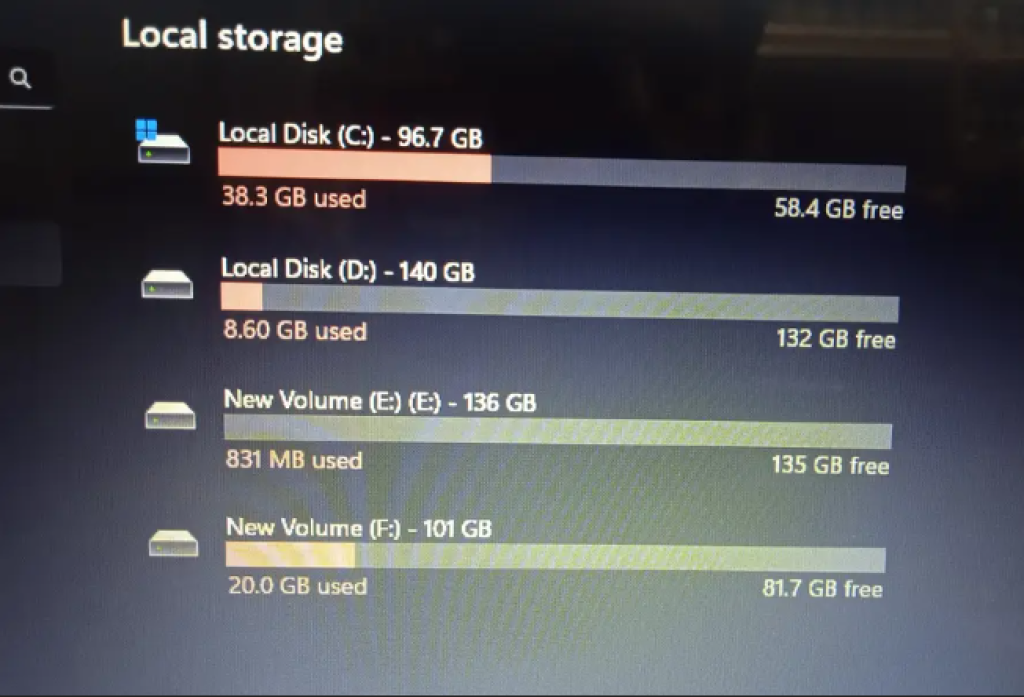Open New Volume (F:) - 101 GB label
The image size is (1024, 697).
[x=358, y=527]
